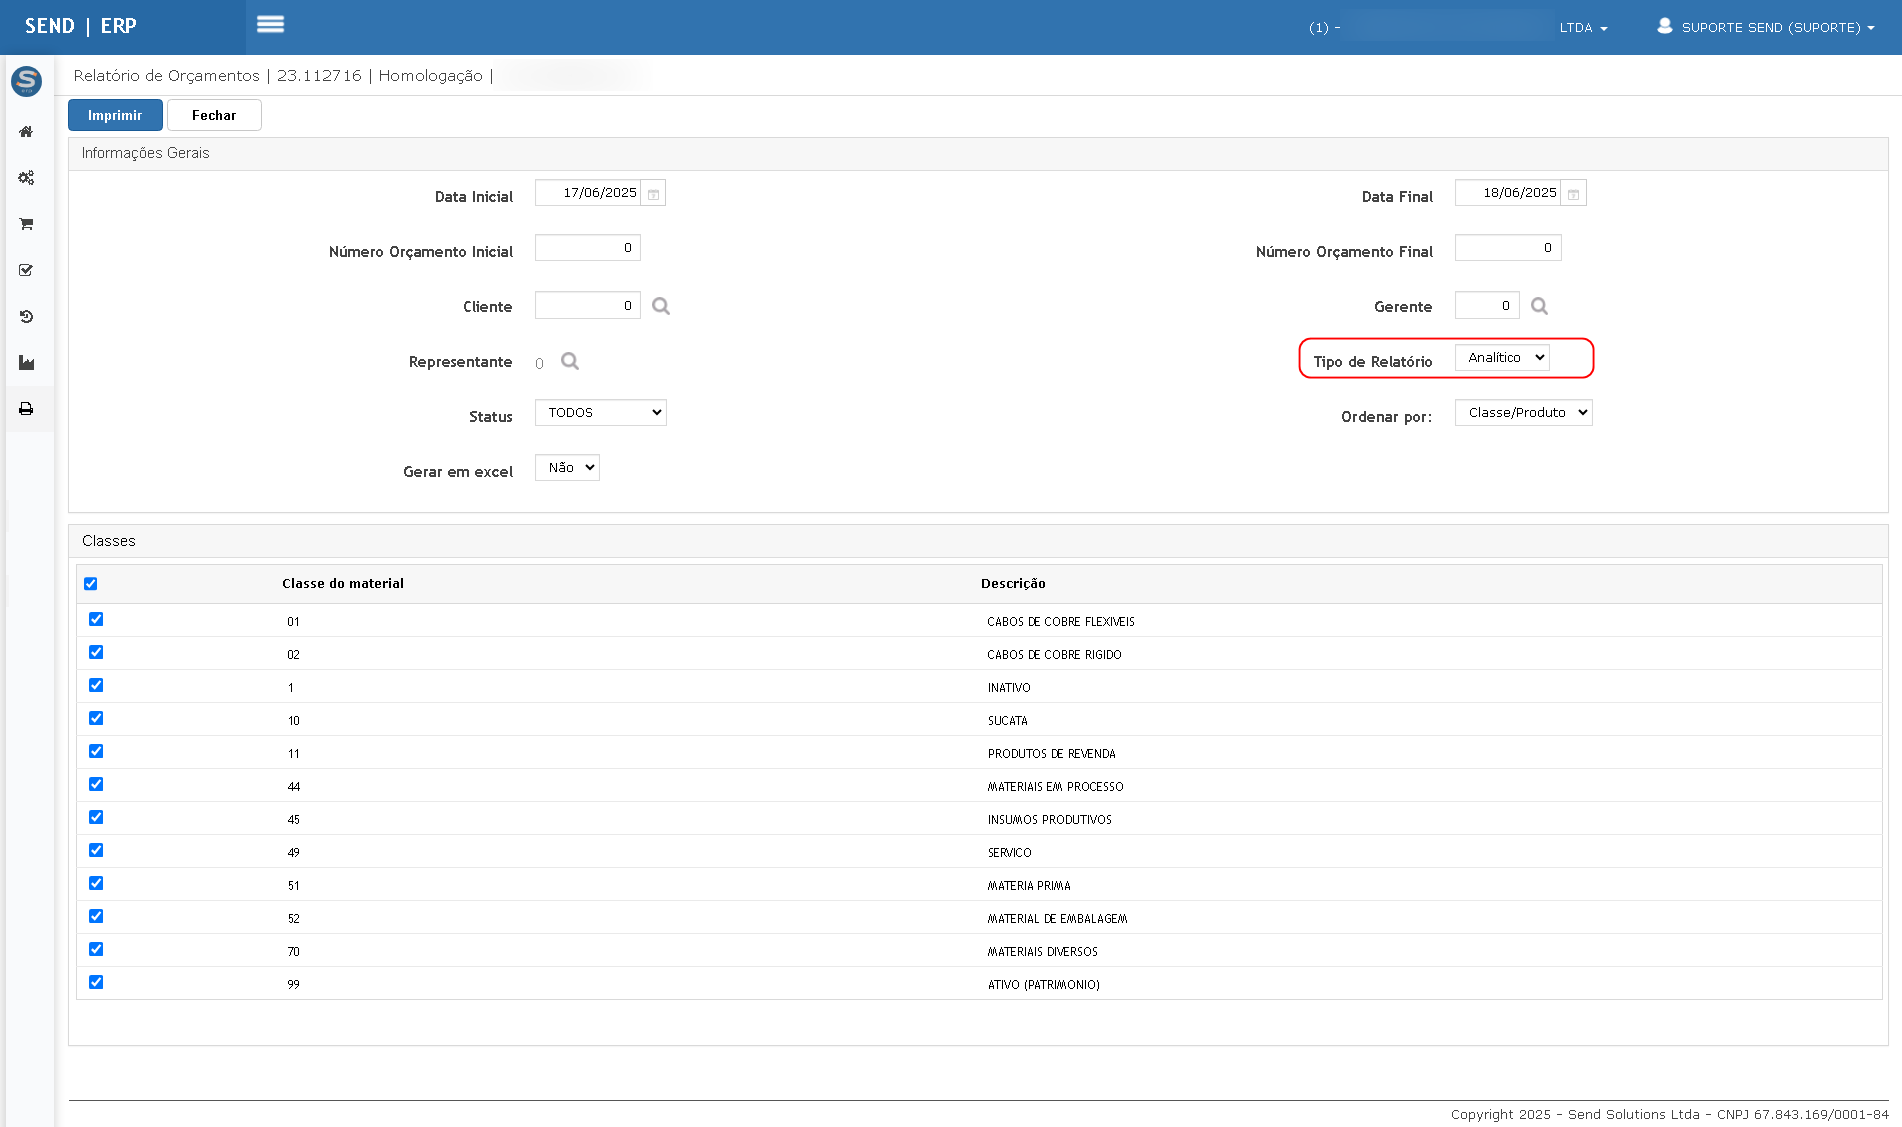Open the settings gears icon in the sidebar
This screenshot has height=1127, width=1902.
click(26, 178)
